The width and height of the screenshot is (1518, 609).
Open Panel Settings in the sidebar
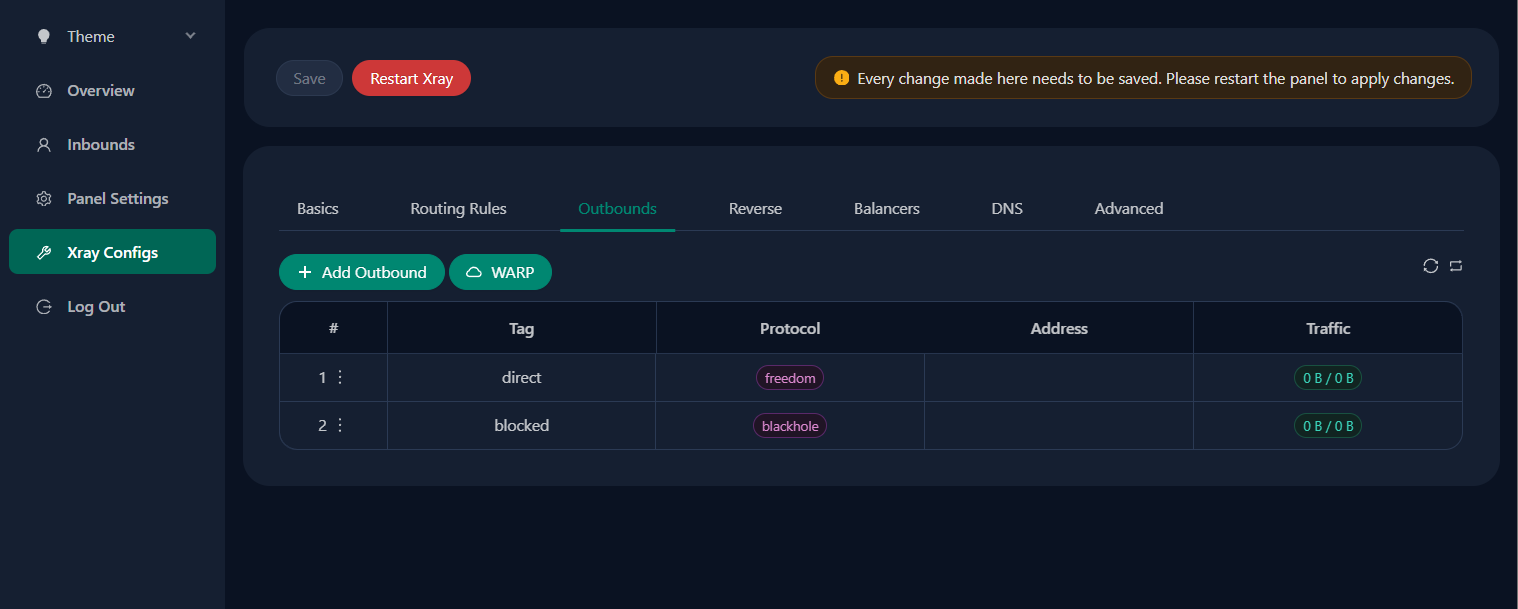117,199
